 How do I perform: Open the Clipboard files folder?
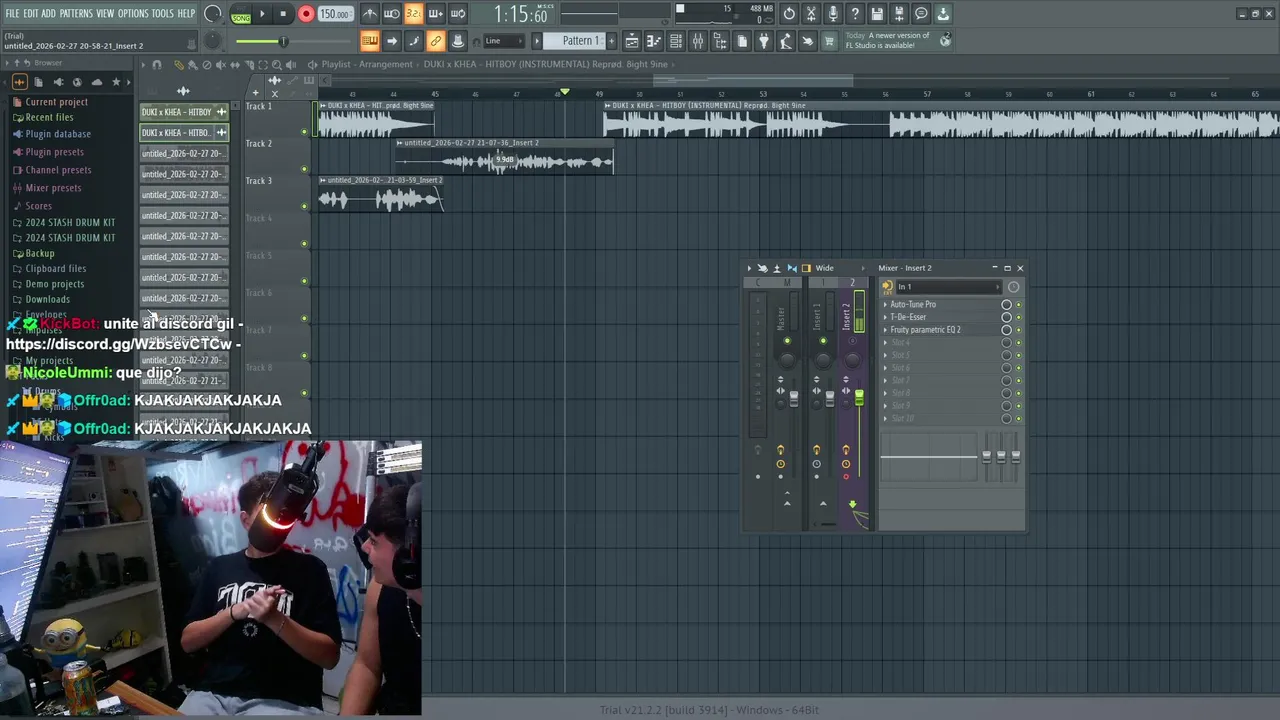pos(55,268)
